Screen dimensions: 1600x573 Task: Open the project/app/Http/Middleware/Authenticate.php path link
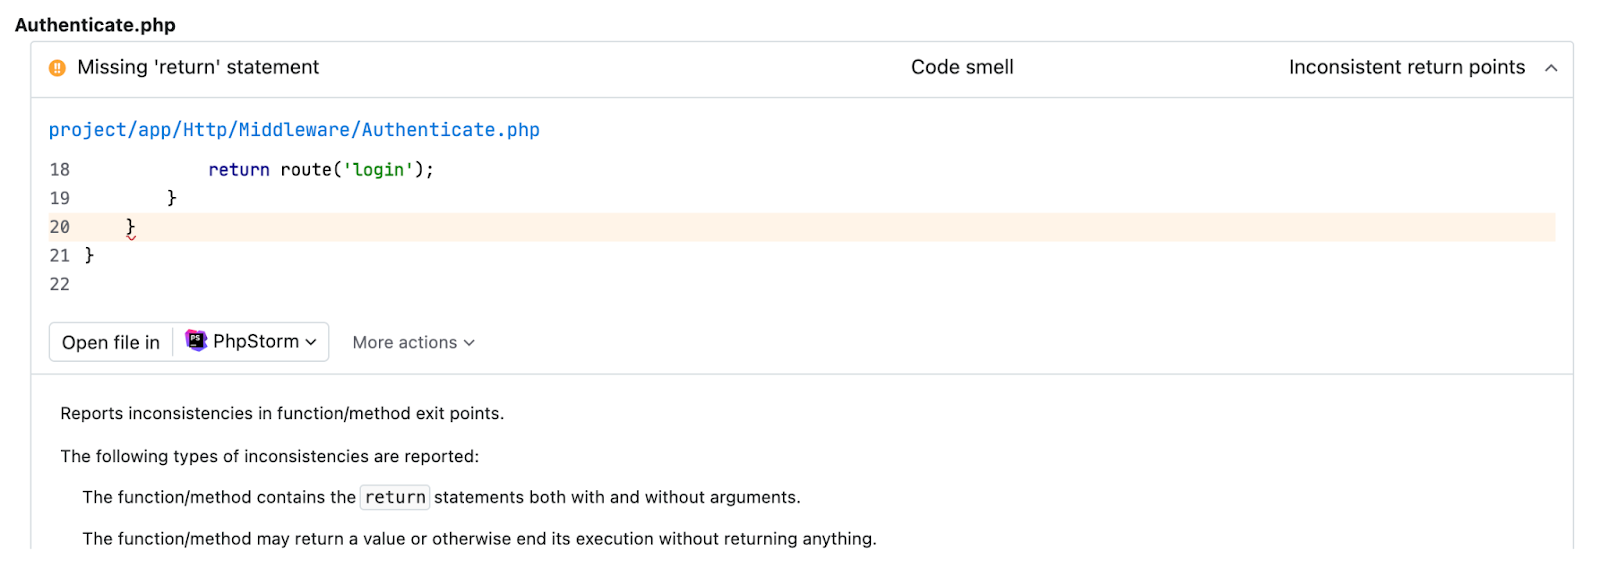tap(294, 130)
